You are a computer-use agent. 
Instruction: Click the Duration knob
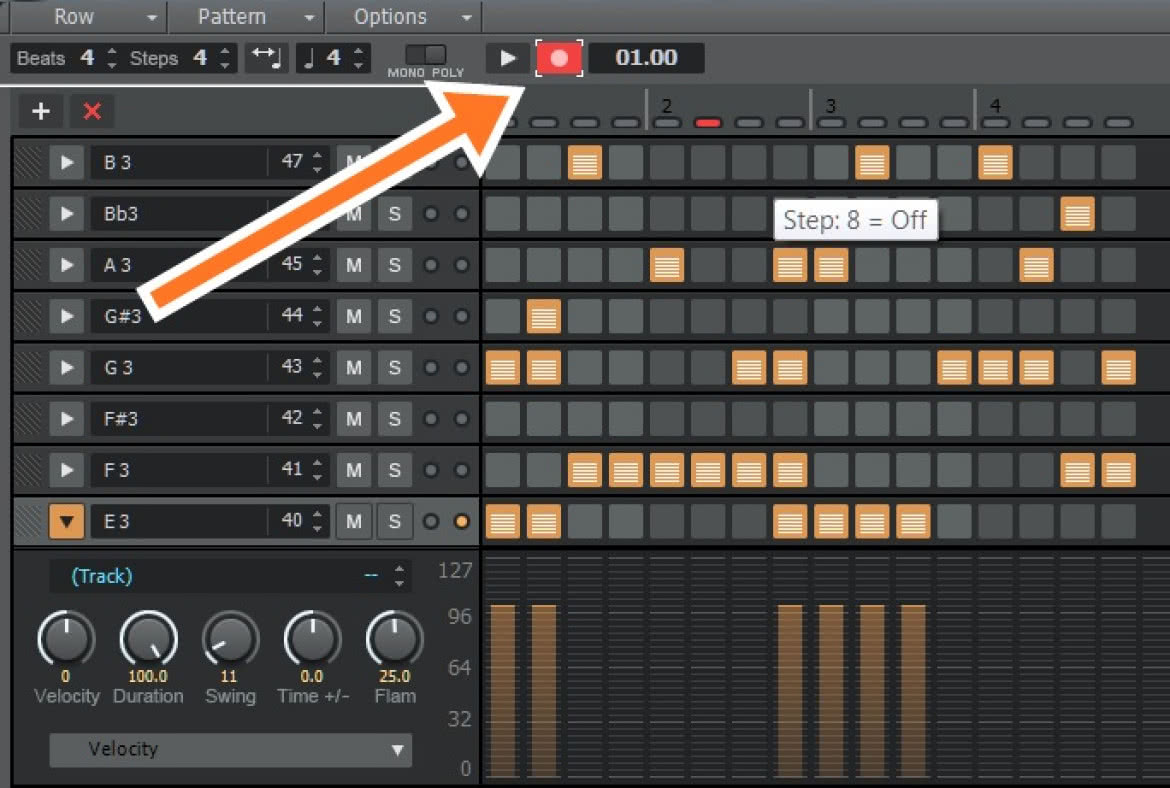click(x=148, y=639)
